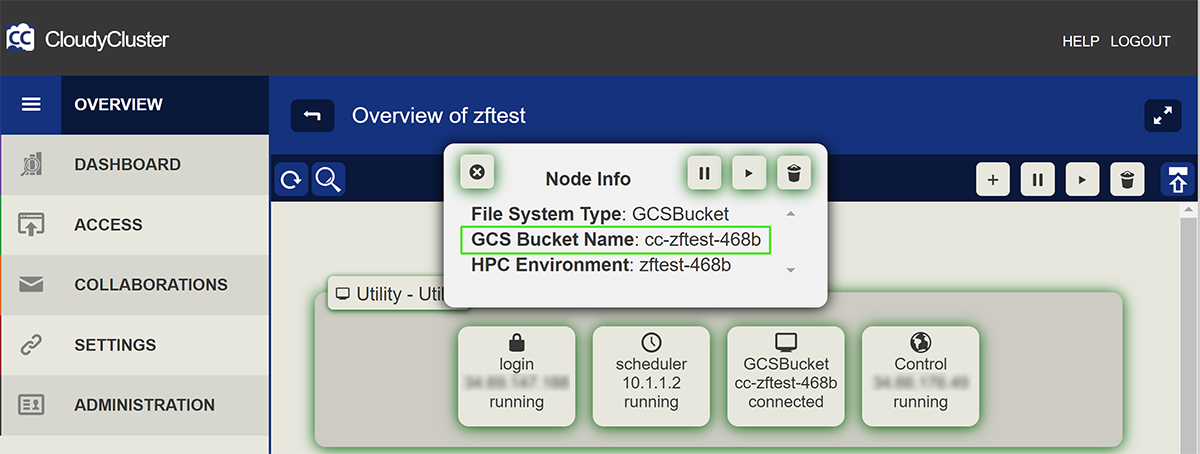This screenshot has width=1200, height=454.
Task: Select the scheduler node
Action: pyautogui.click(x=651, y=375)
